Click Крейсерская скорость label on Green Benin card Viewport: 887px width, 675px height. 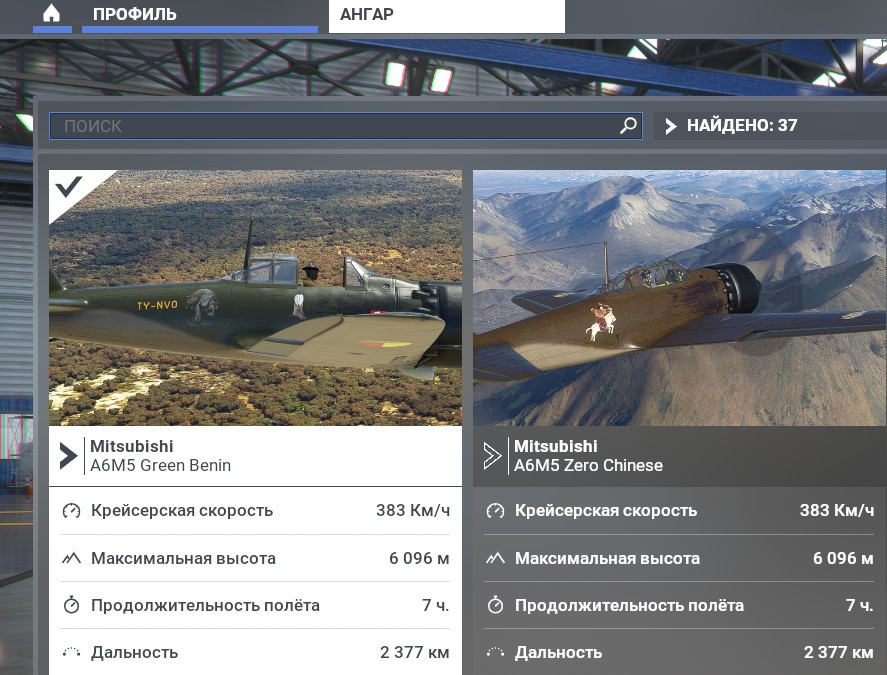182,511
